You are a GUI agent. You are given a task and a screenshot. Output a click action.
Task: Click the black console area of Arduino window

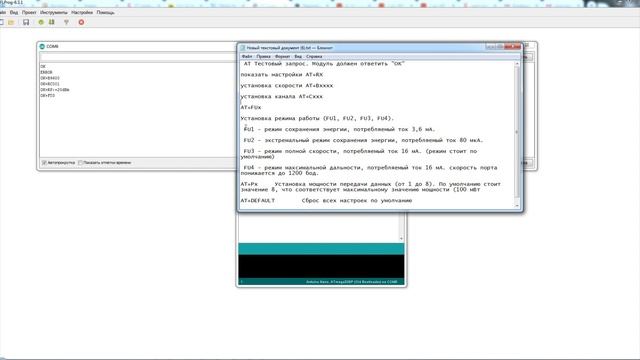321,267
